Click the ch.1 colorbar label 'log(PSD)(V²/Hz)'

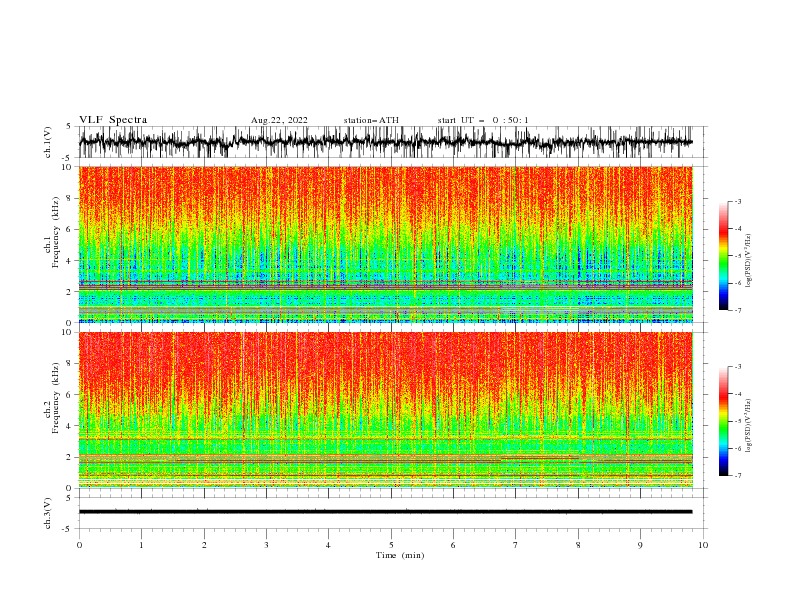pos(749,261)
